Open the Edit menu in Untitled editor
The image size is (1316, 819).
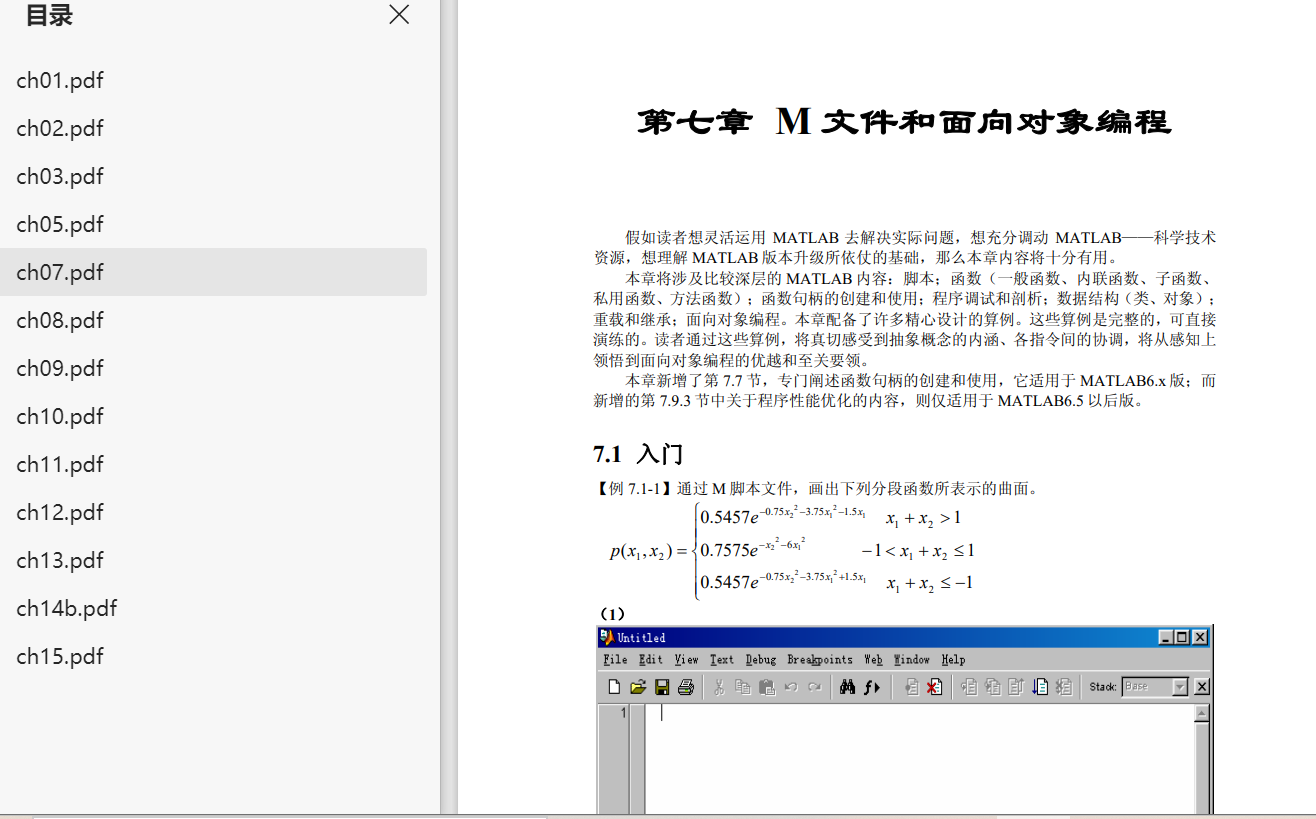pyautogui.click(x=651, y=660)
